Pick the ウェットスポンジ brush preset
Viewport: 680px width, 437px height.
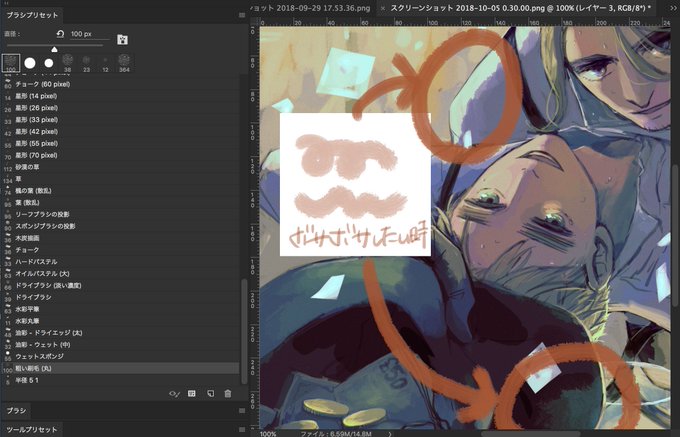point(121,356)
